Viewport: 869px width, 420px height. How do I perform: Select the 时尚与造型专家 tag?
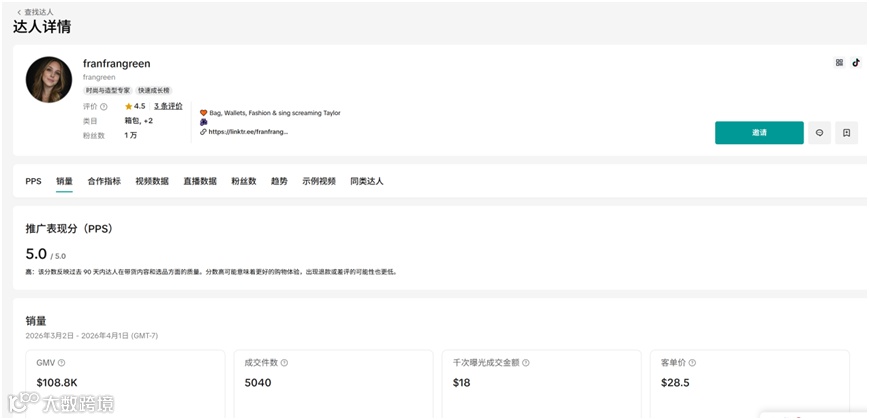point(108,90)
